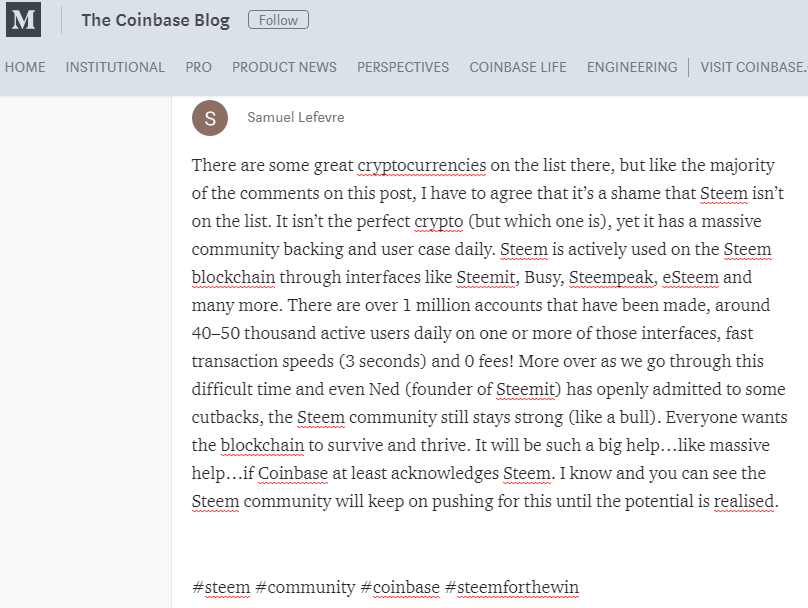Click the #coinbase hashtag
808x608 pixels.
point(400,587)
